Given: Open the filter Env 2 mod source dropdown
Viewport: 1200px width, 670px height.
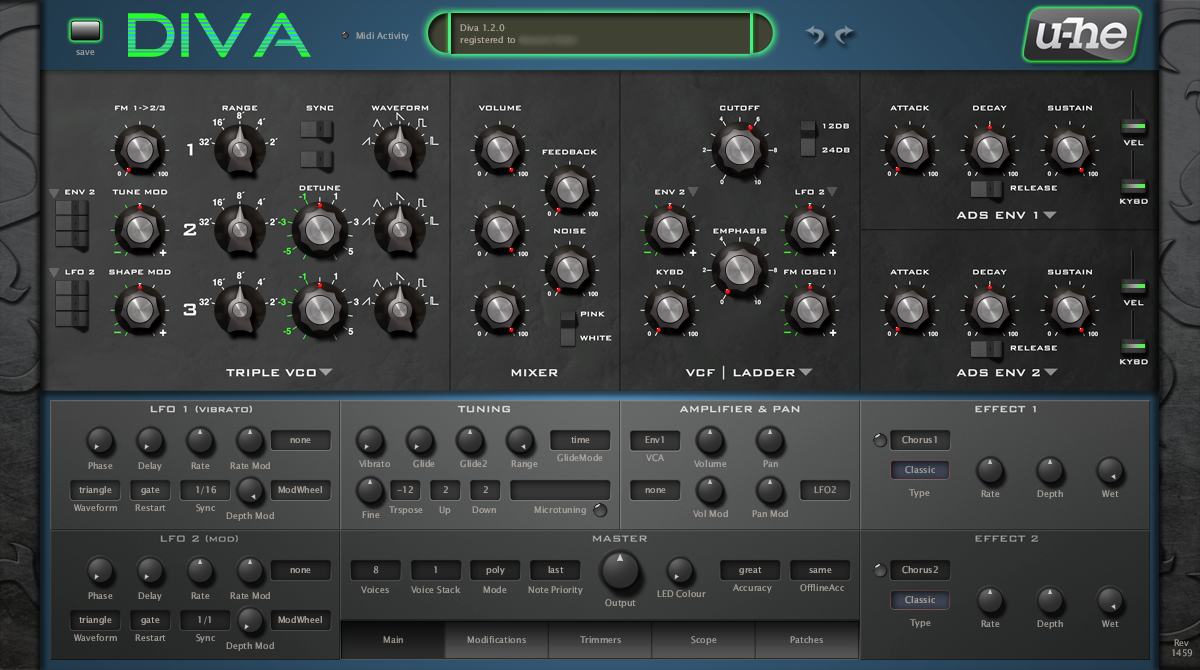Looking at the screenshot, I should tap(692, 191).
